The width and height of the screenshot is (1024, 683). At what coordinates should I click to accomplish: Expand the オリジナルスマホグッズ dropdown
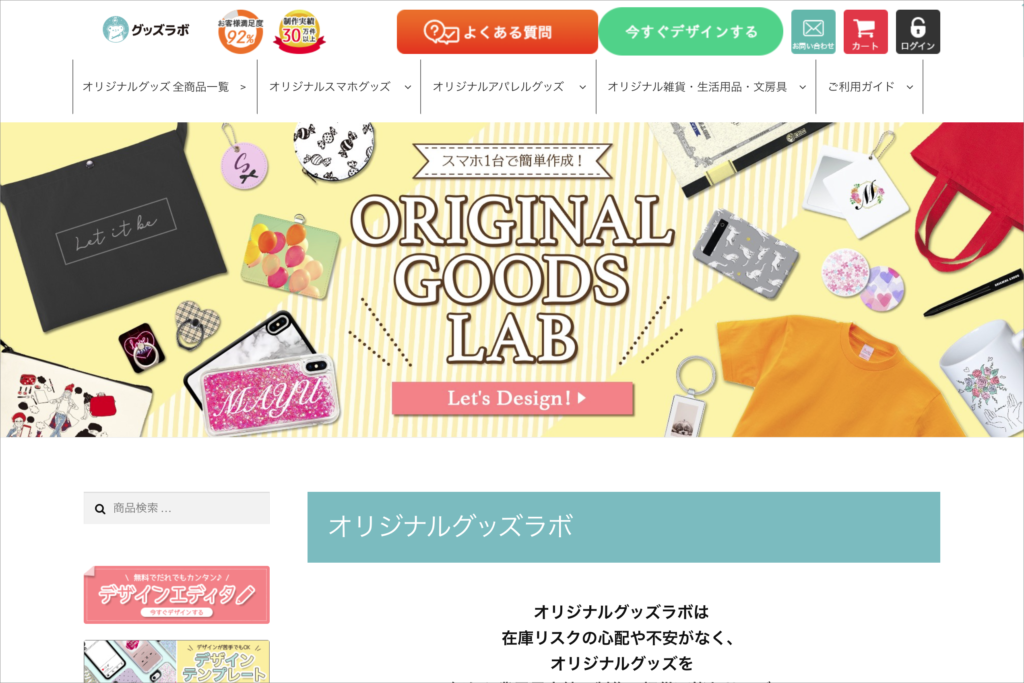(408, 87)
